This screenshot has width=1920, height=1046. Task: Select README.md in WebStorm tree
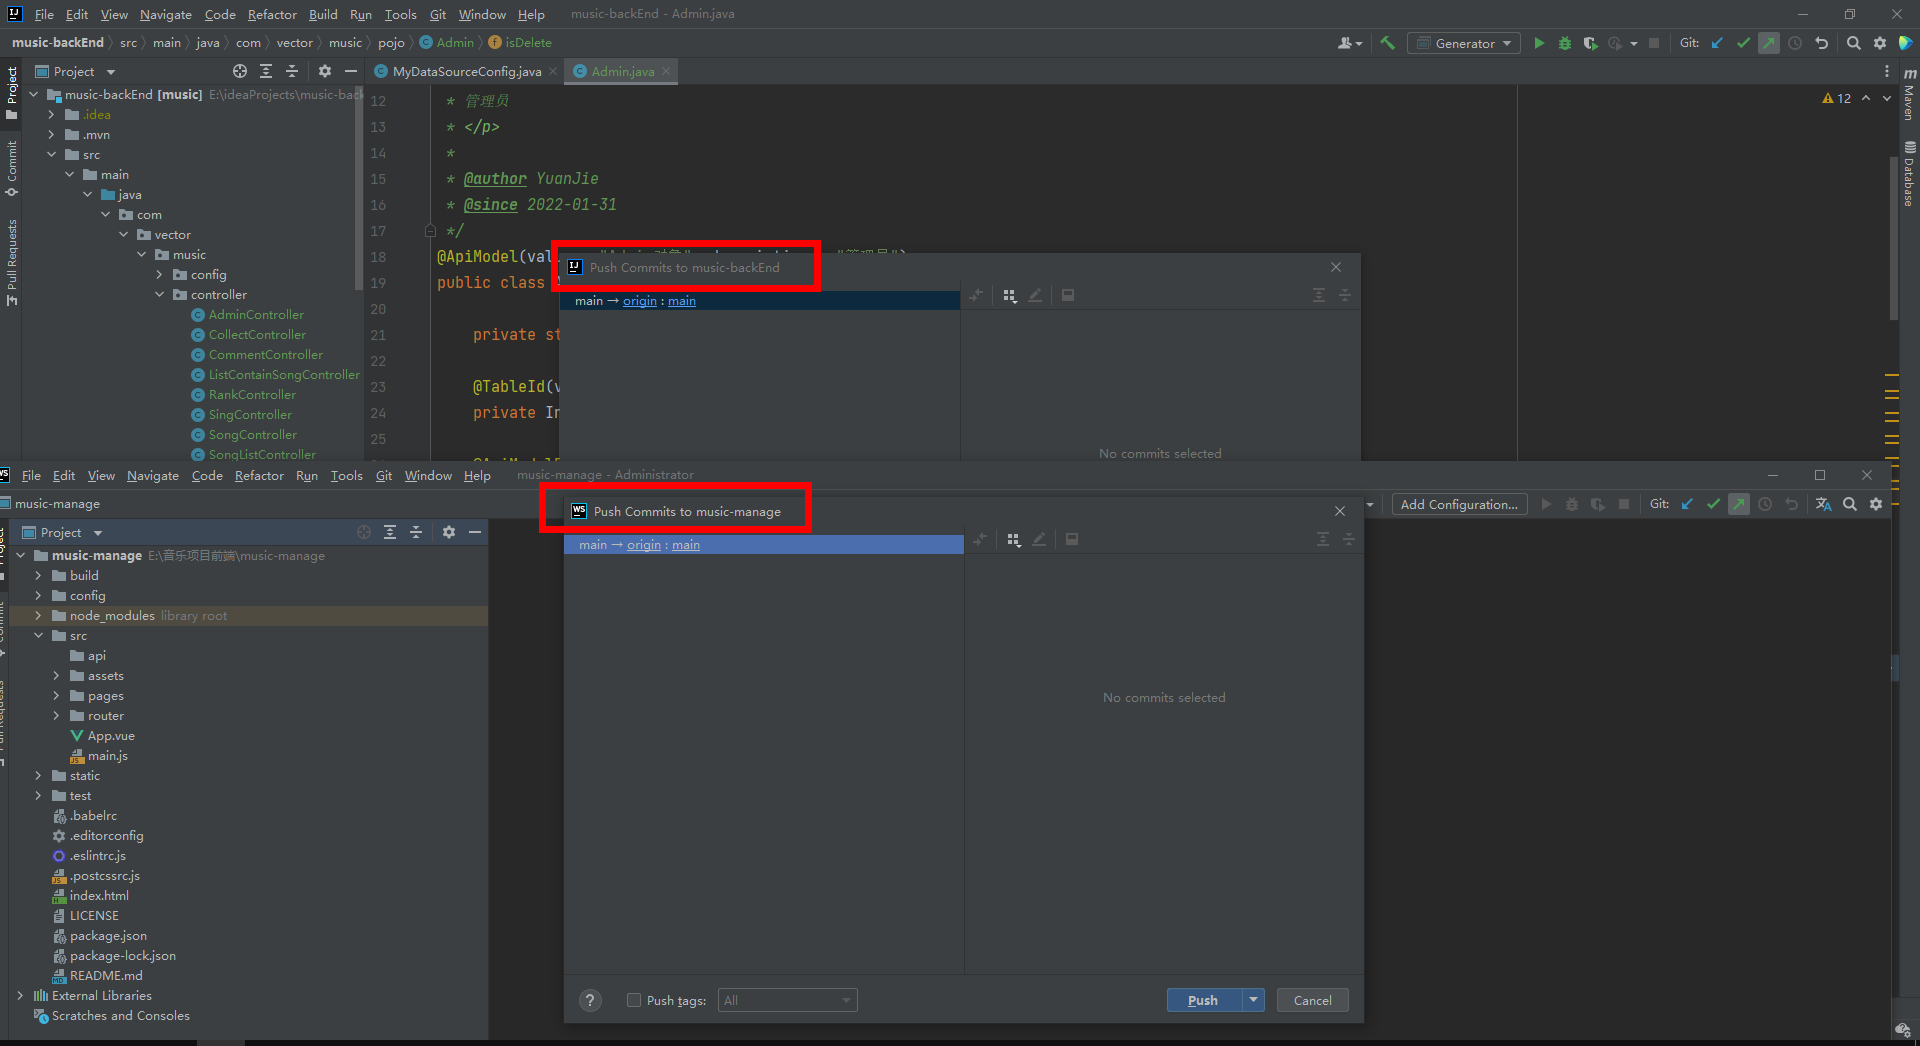105,976
